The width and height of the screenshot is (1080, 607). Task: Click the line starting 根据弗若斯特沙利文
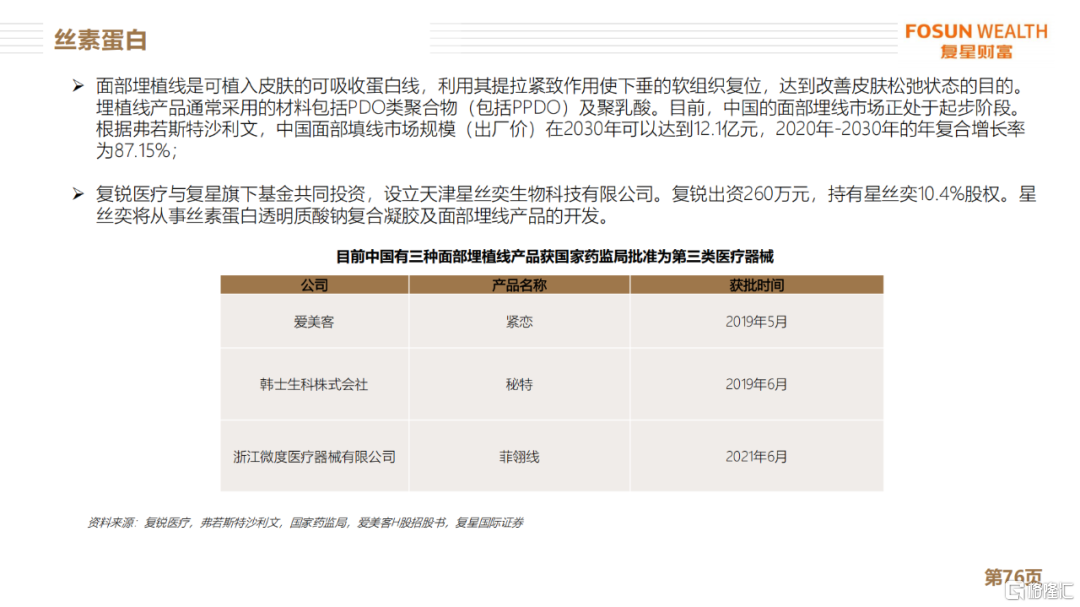[x=560, y=130]
